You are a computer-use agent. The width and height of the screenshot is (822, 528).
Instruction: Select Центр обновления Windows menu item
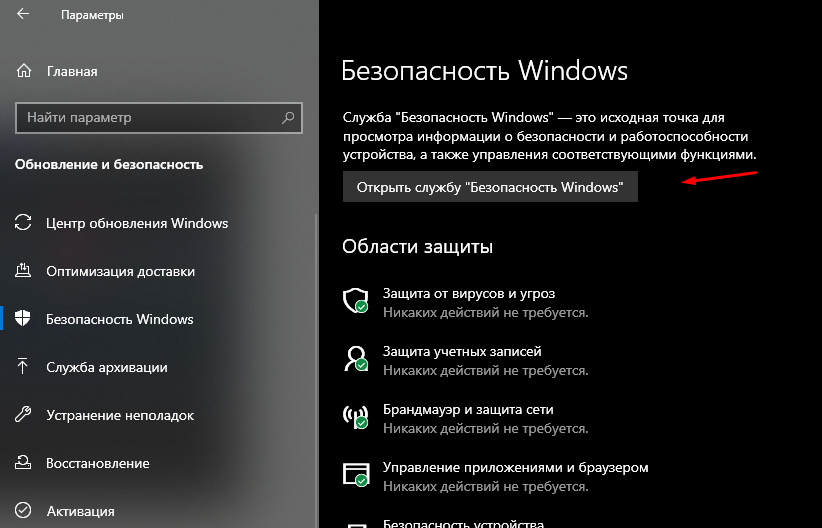tap(137, 223)
